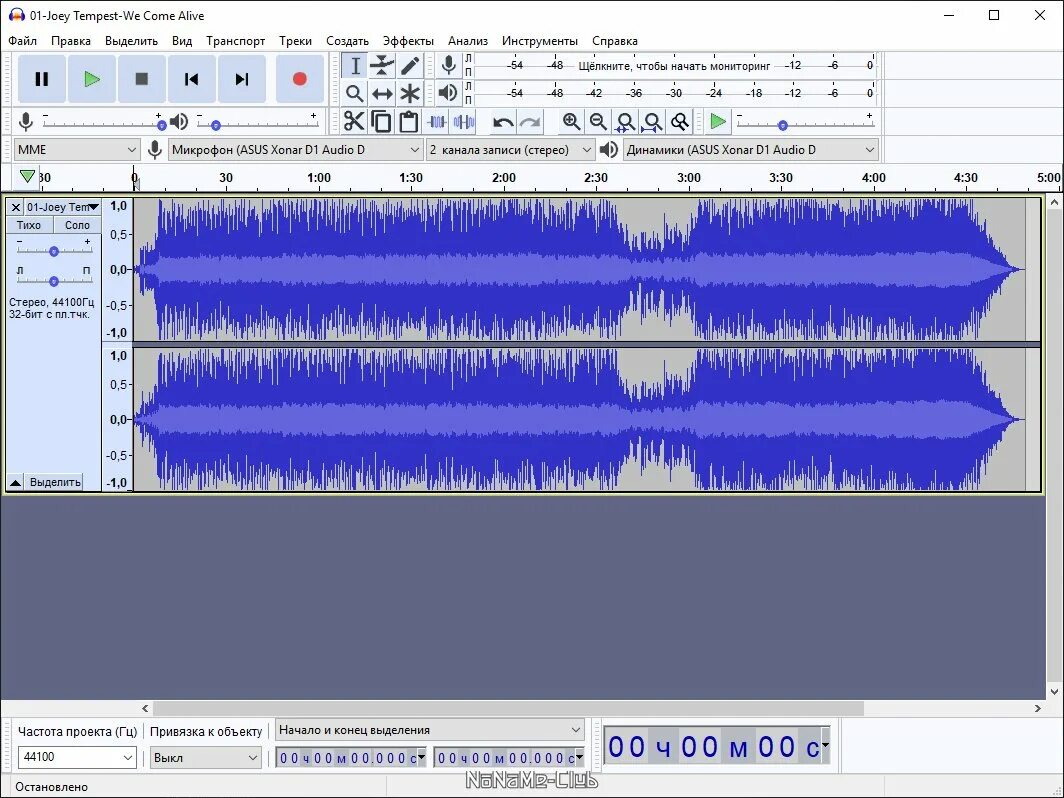The width and height of the screenshot is (1064, 798).
Task: Activate the Multi-tool asterisk icon
Action: pyautogui.click(x=410, y=94)
